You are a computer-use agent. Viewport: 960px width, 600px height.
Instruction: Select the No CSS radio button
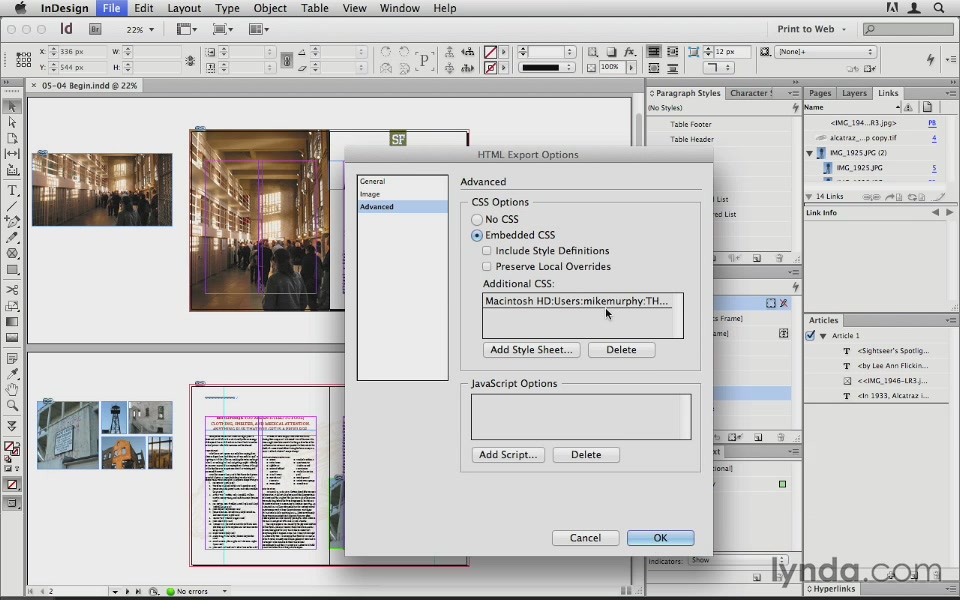tap(476, 219)
